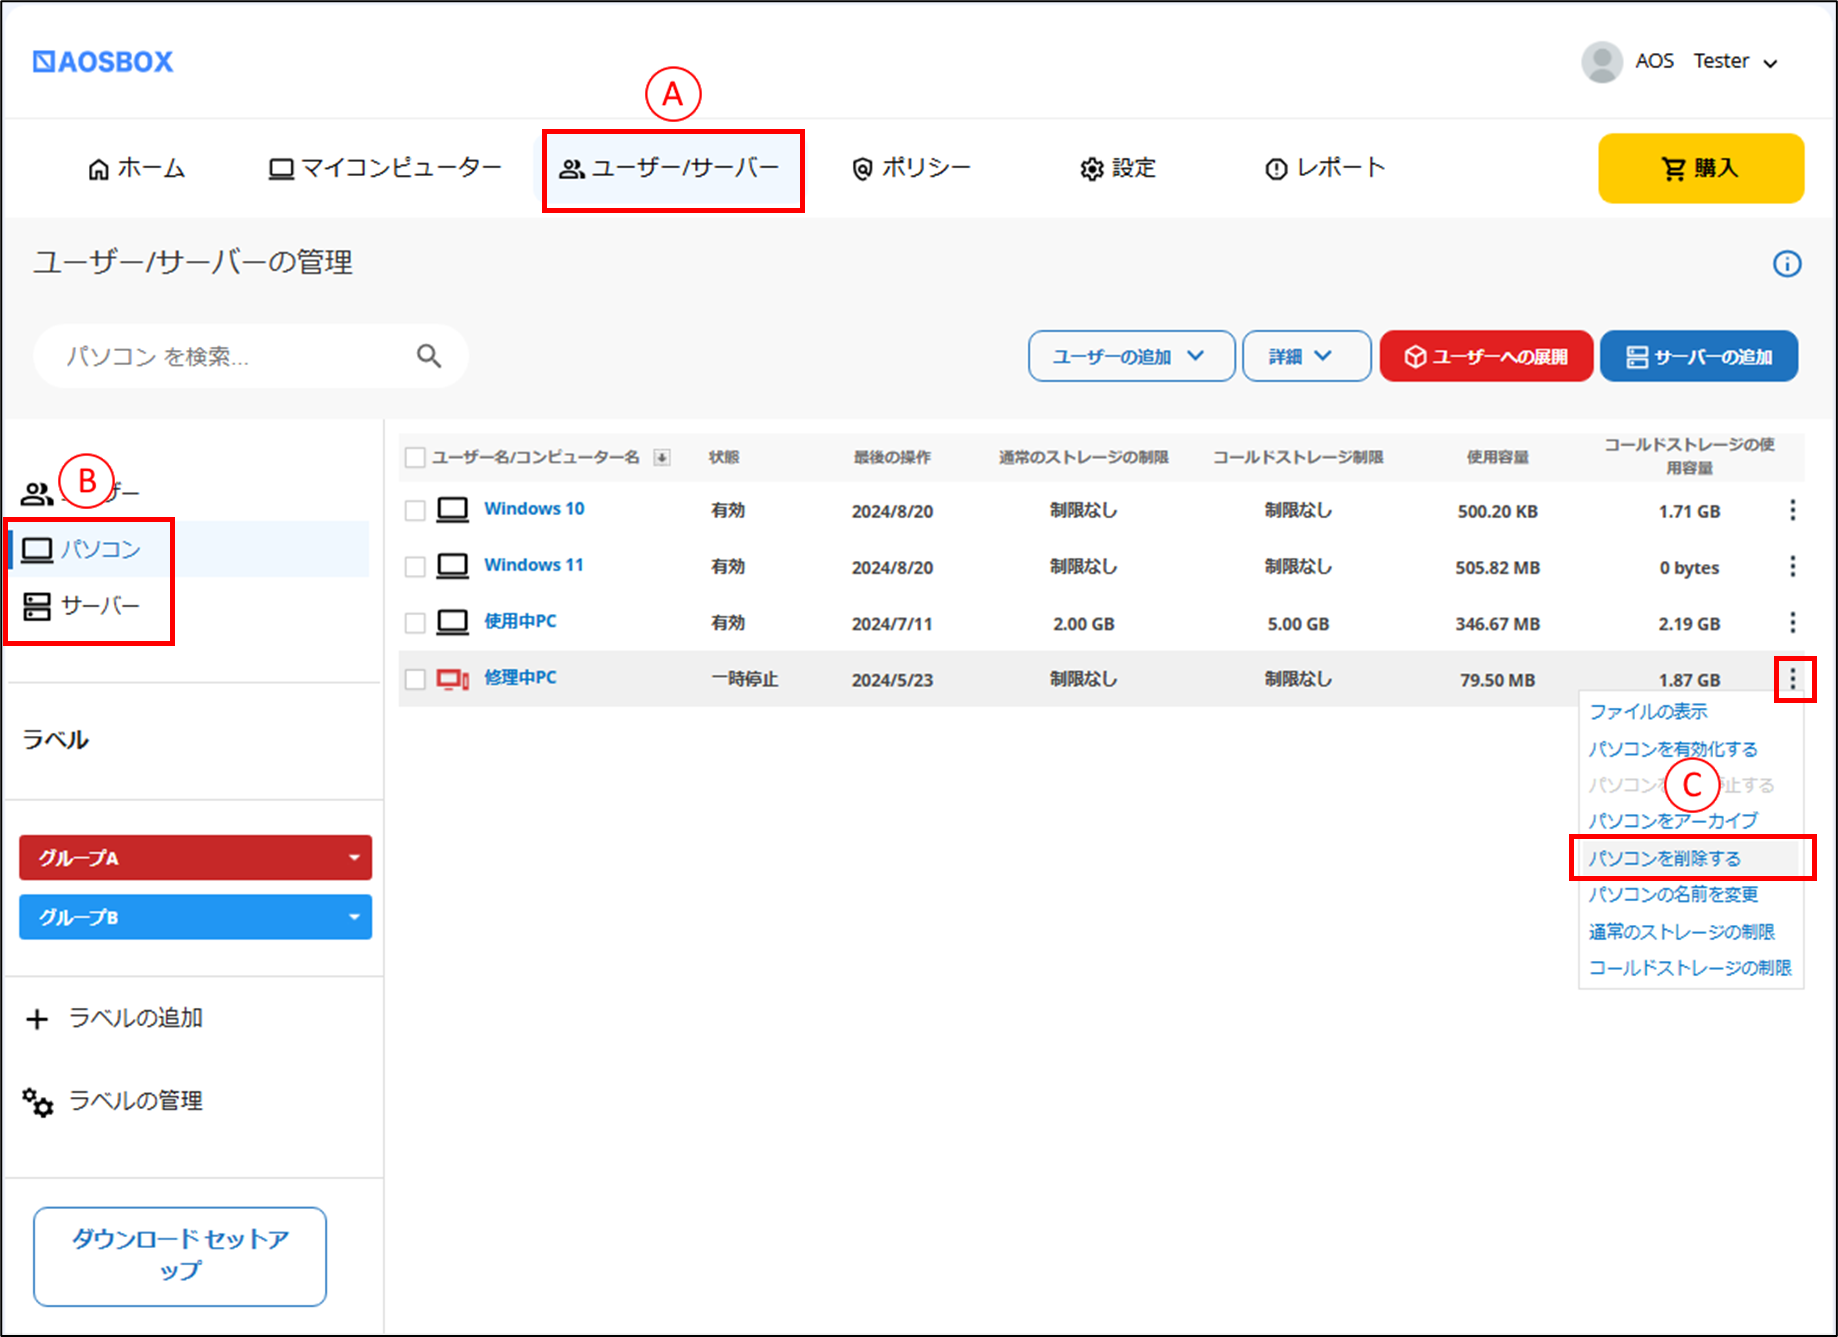Viewport: 1838px width, 1337px height.
Task: Click the users icon in the left sidebar
Action: [37, 493]
